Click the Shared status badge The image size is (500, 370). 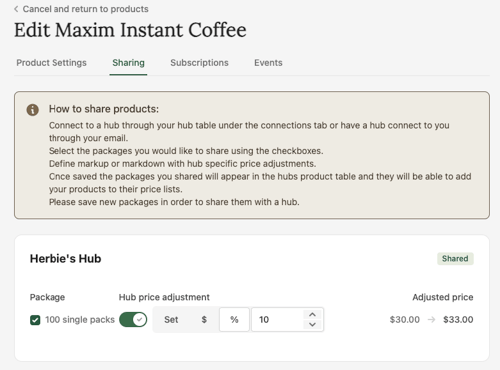455,259
